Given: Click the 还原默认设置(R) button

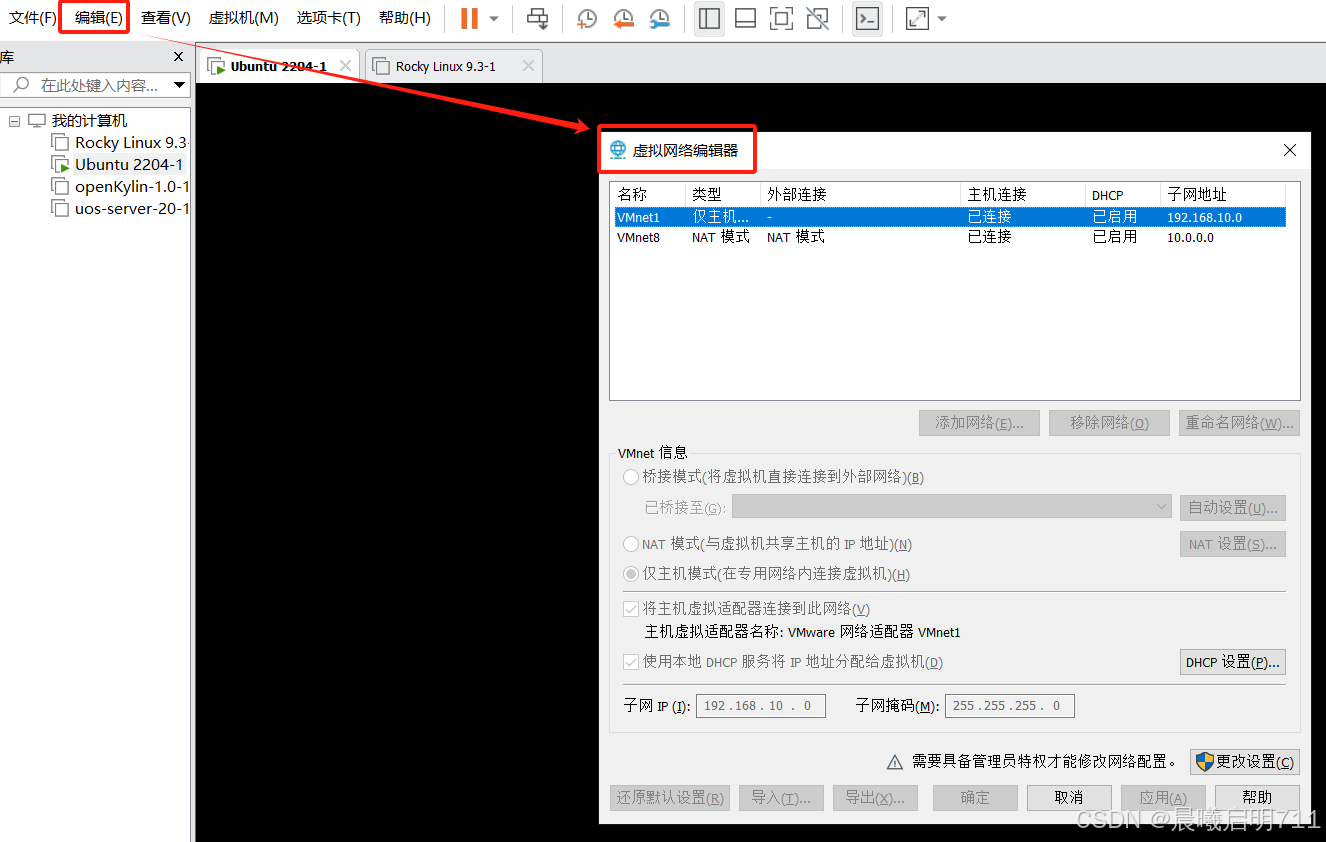Looking at the screenshot, I should click(x=670, y=798).
